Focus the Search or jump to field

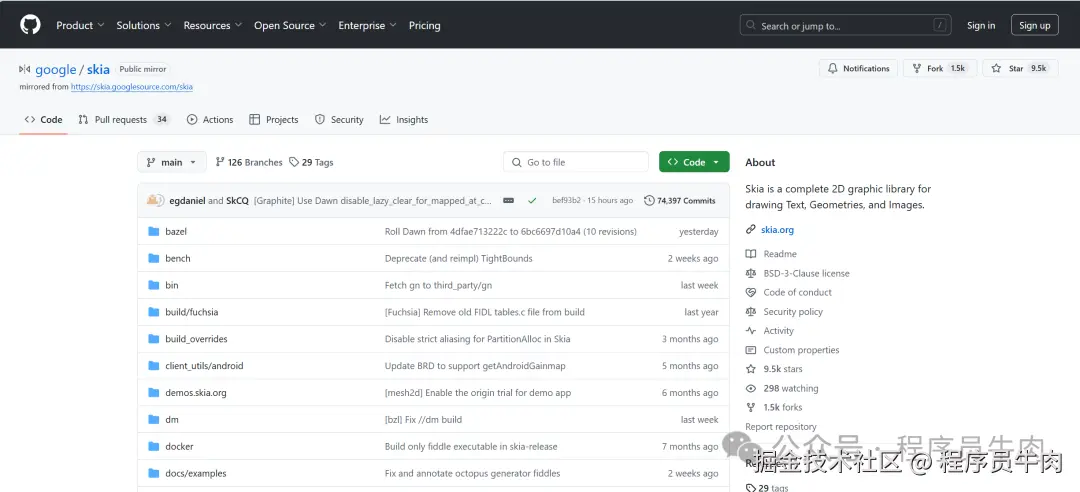click(x=848, y=25)
